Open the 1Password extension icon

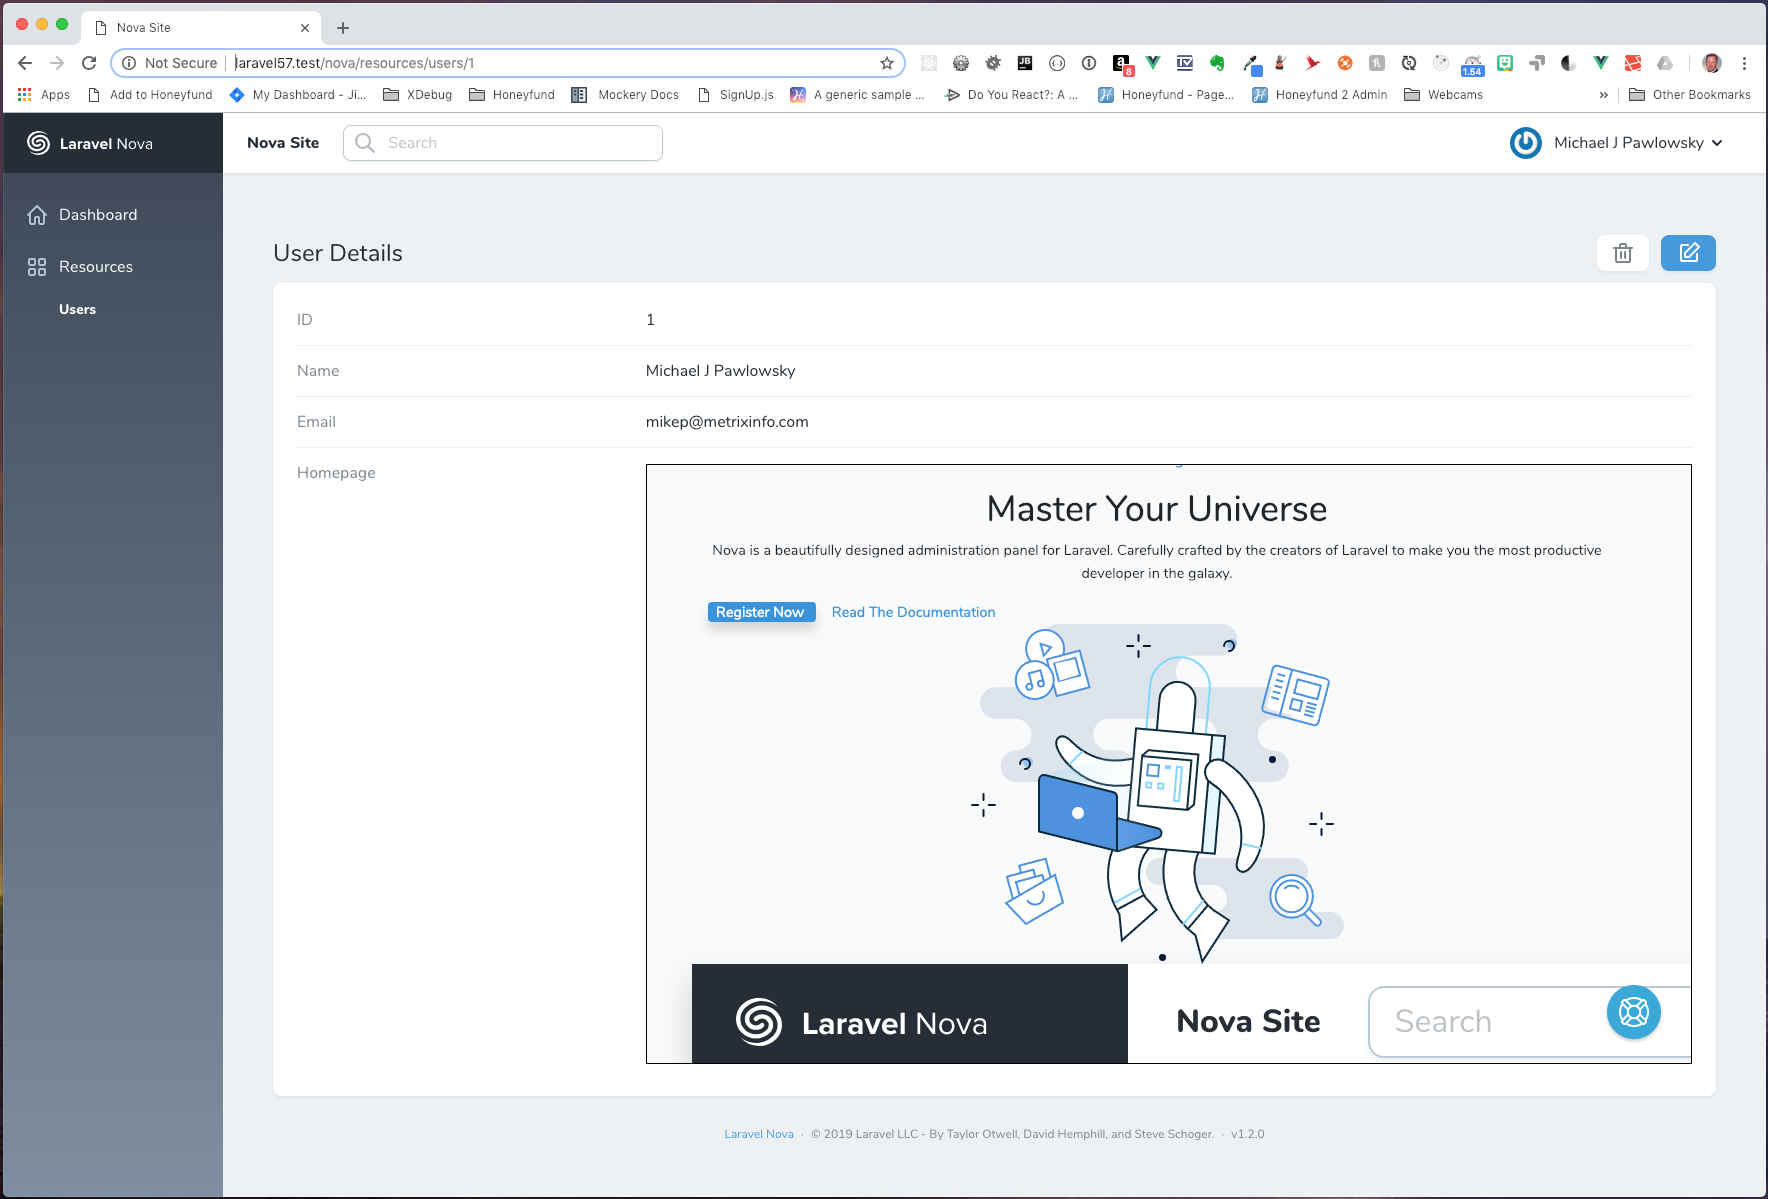click(1089, 63)
